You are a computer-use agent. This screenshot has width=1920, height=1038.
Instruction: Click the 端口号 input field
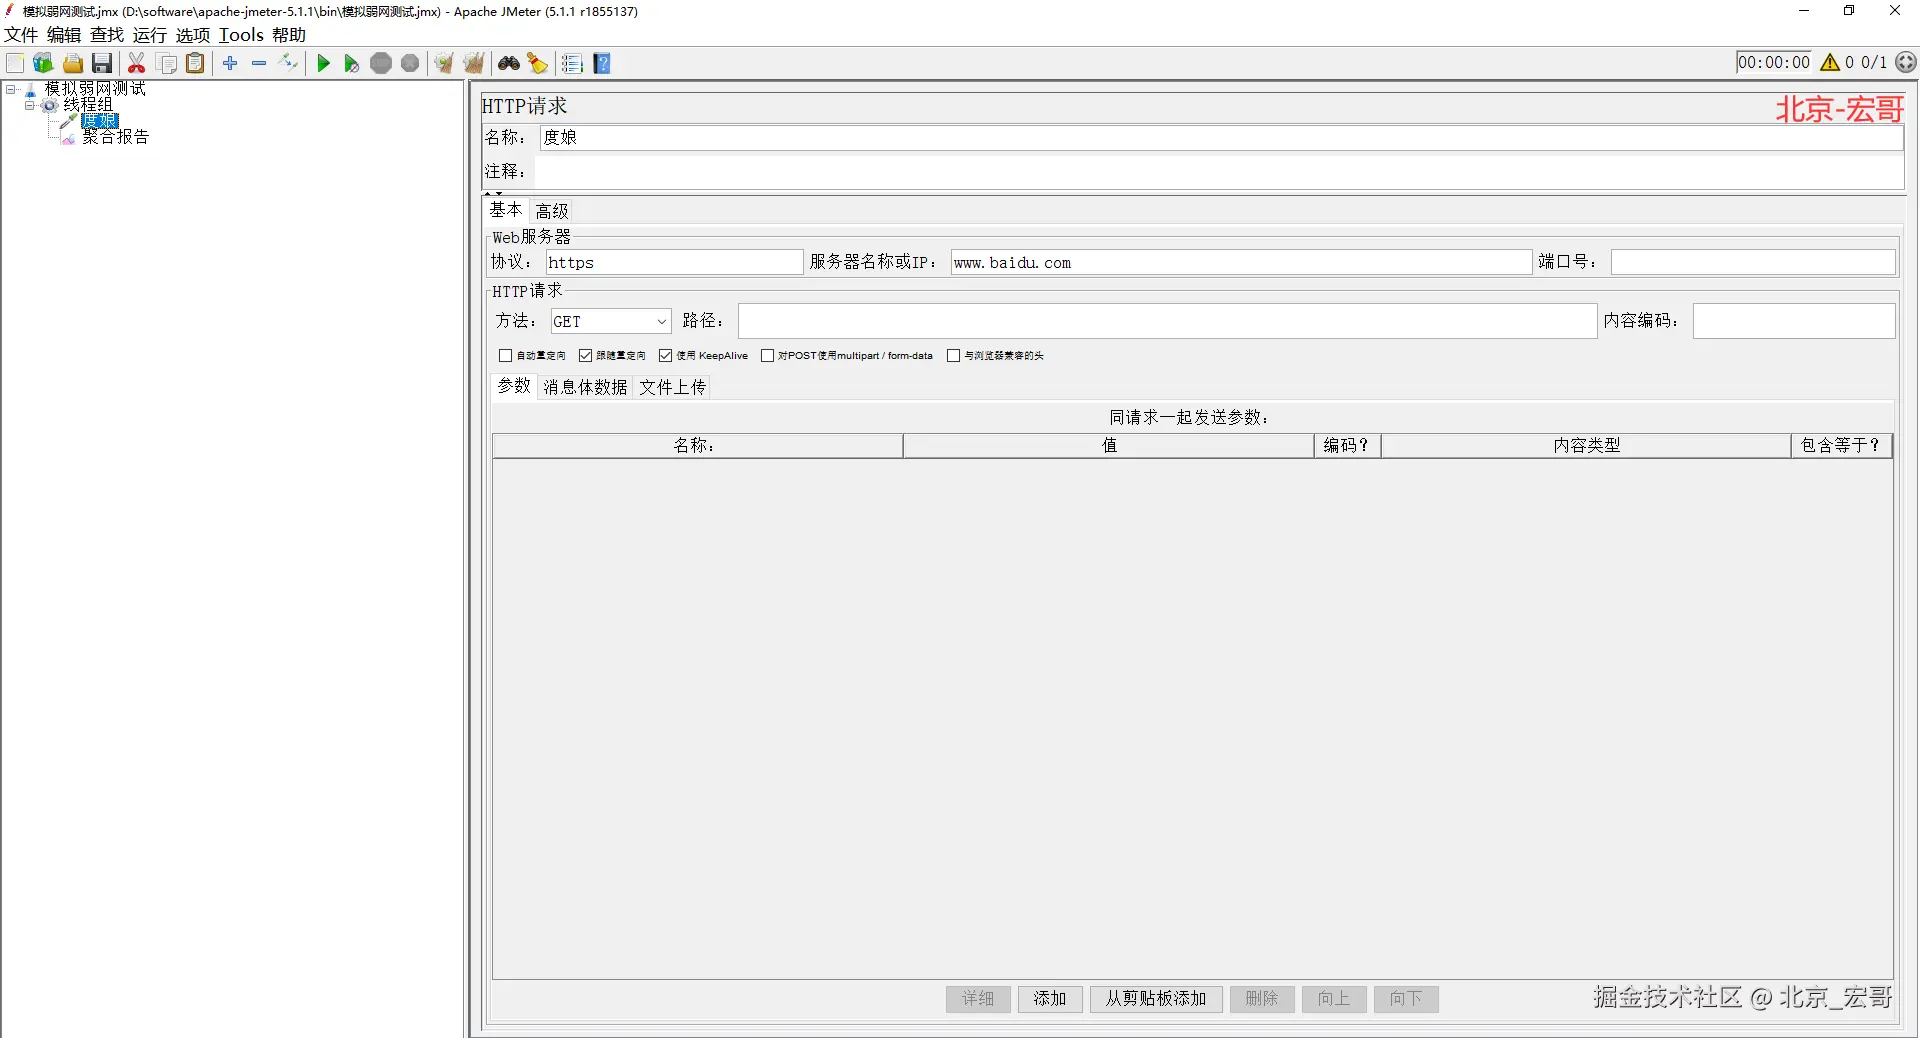coord(1753,262)
